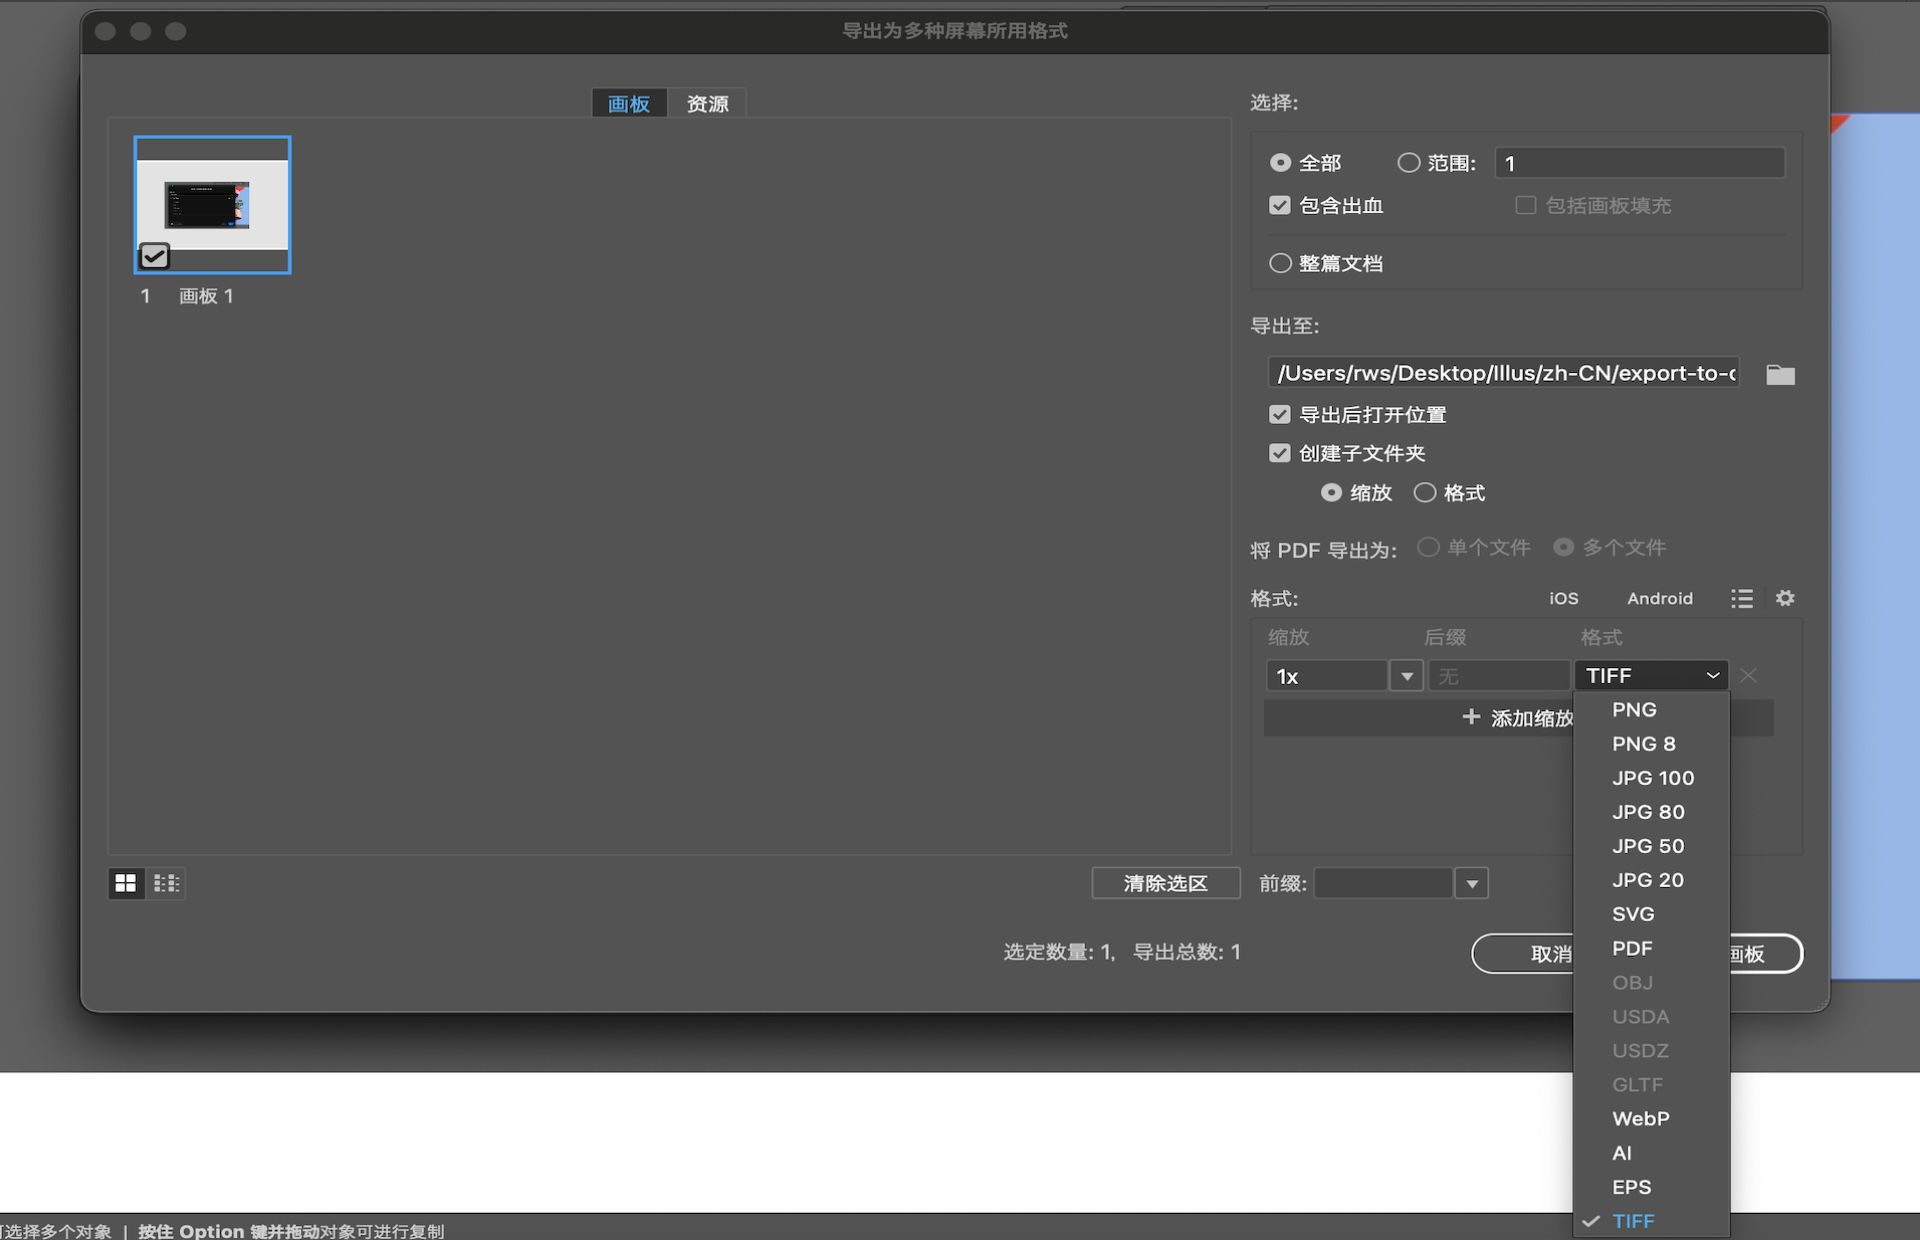Open the format settings gear
1920x1240 pixels.
[1786, 598]
